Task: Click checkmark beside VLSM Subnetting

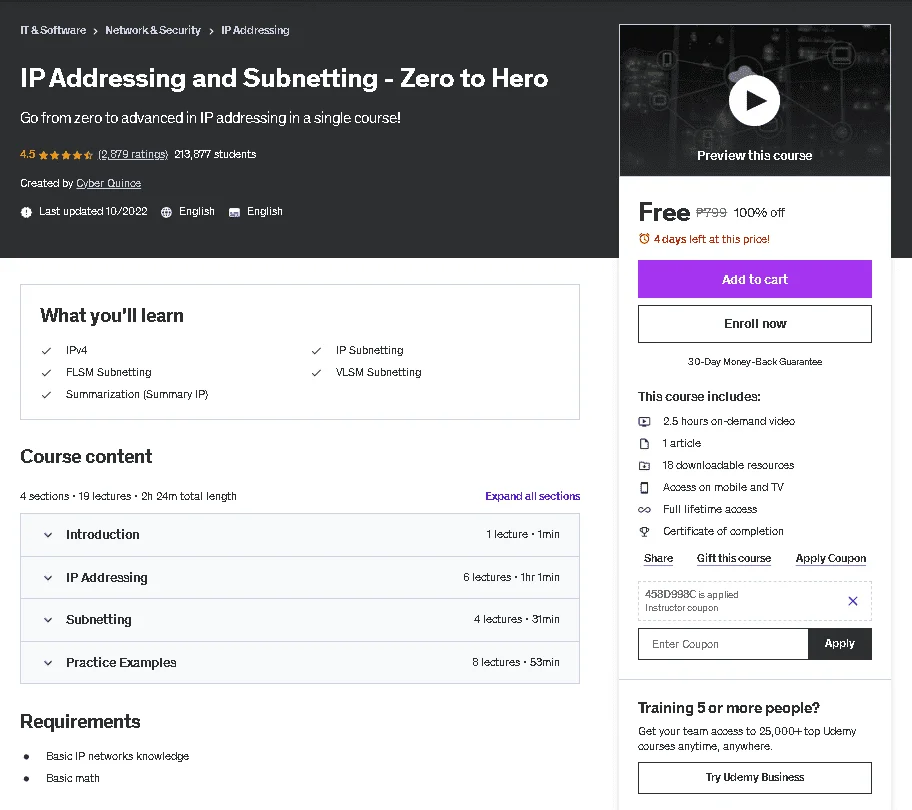Action: [316, 373]
